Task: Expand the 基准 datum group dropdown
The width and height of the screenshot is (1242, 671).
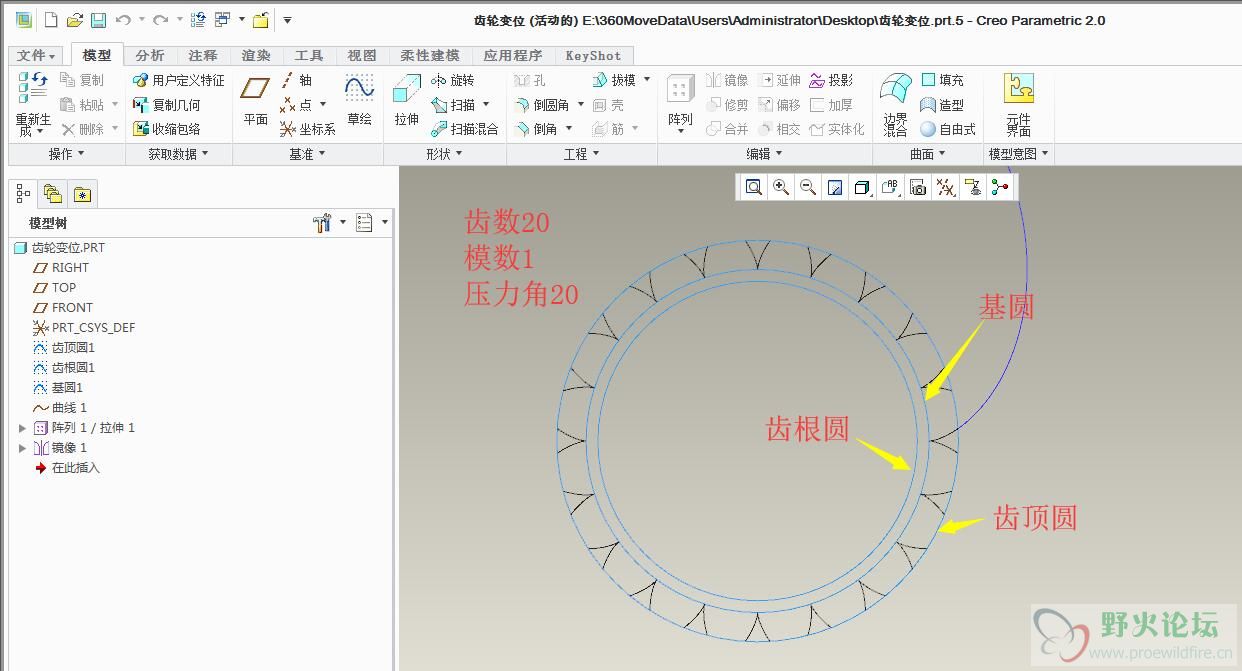Action: 308,154
